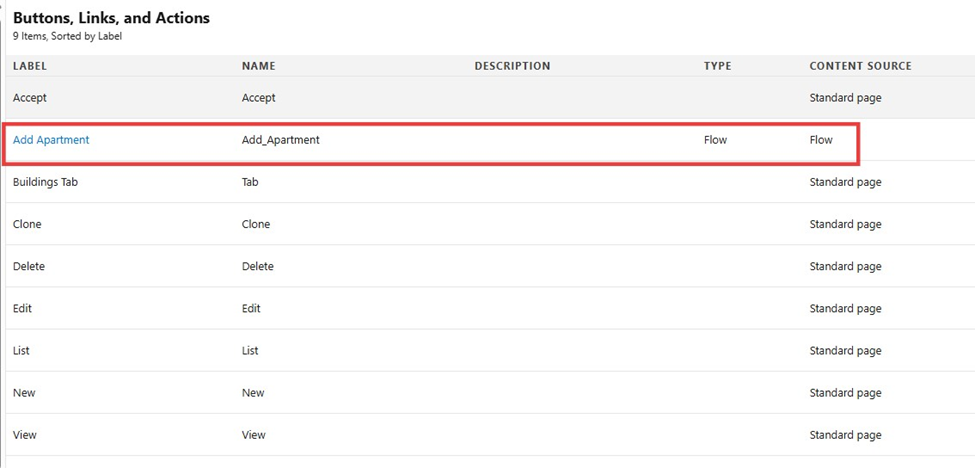Click Standard page in the Accept row

coord(845,98)
